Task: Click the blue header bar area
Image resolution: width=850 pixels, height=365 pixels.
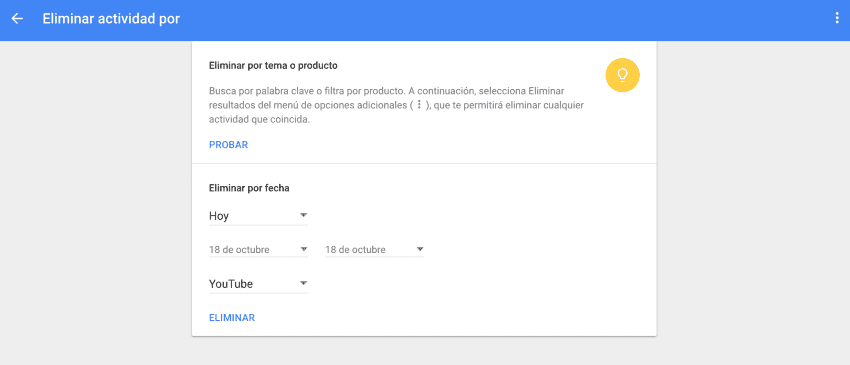Action: click(x=425, y=20)
